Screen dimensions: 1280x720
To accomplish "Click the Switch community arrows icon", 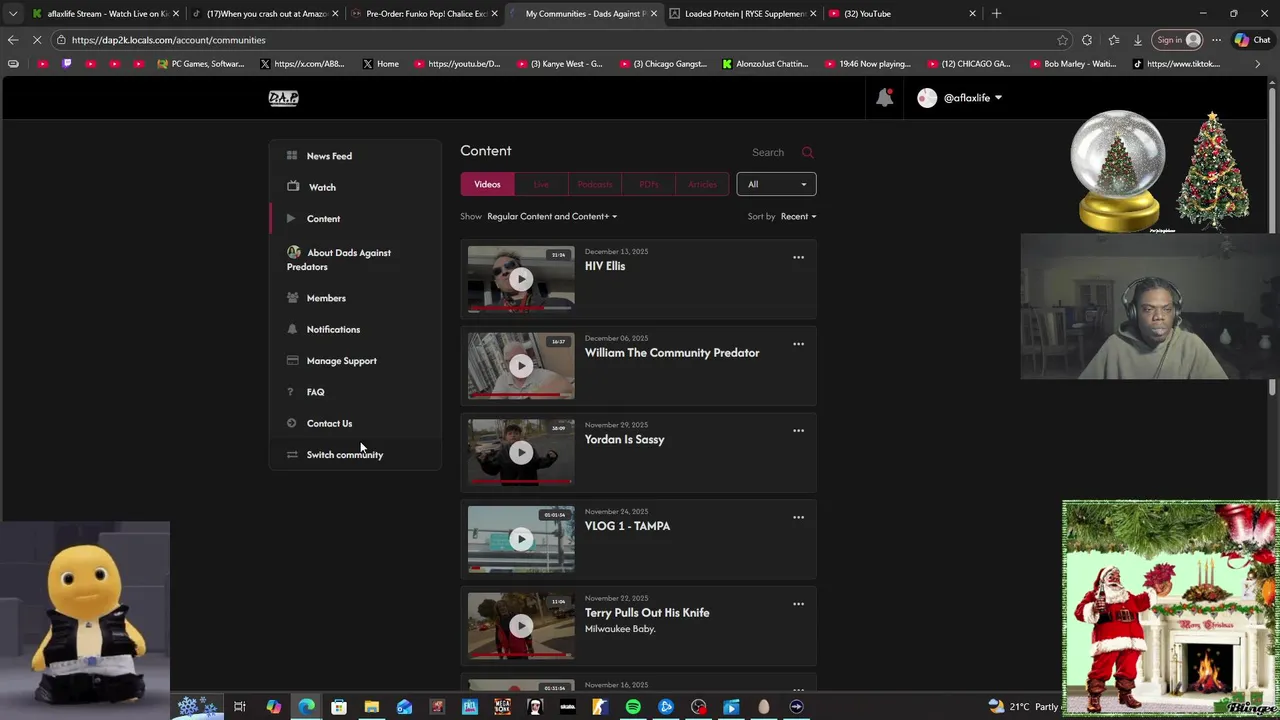I will tap(292, 454).
